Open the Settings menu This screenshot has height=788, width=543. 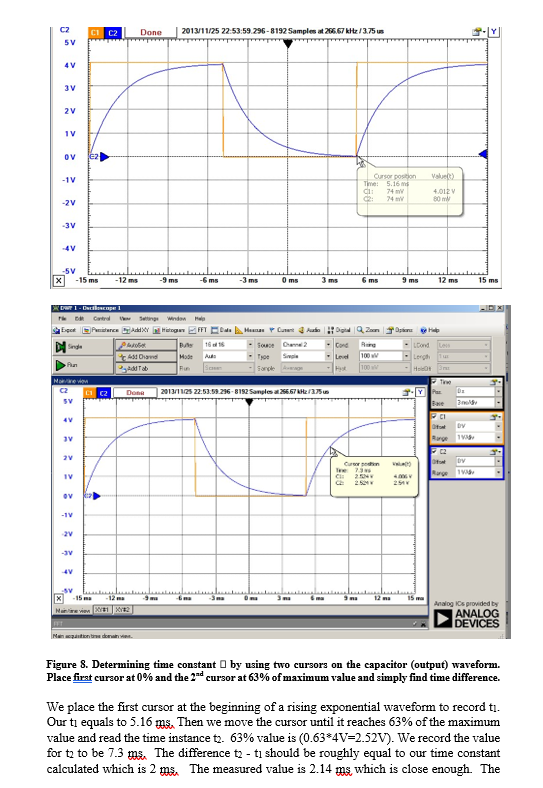coord(148,319)
